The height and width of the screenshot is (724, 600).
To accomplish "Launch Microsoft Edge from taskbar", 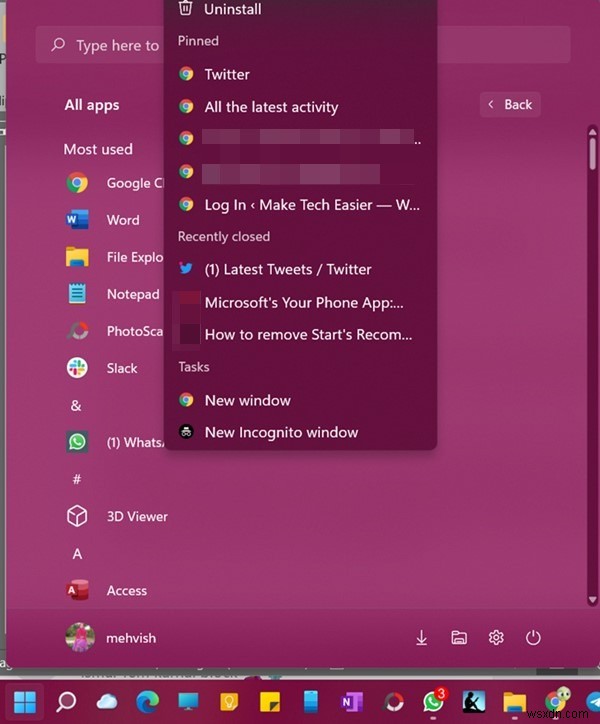I will pyautogui.click(x=147, y=702).
